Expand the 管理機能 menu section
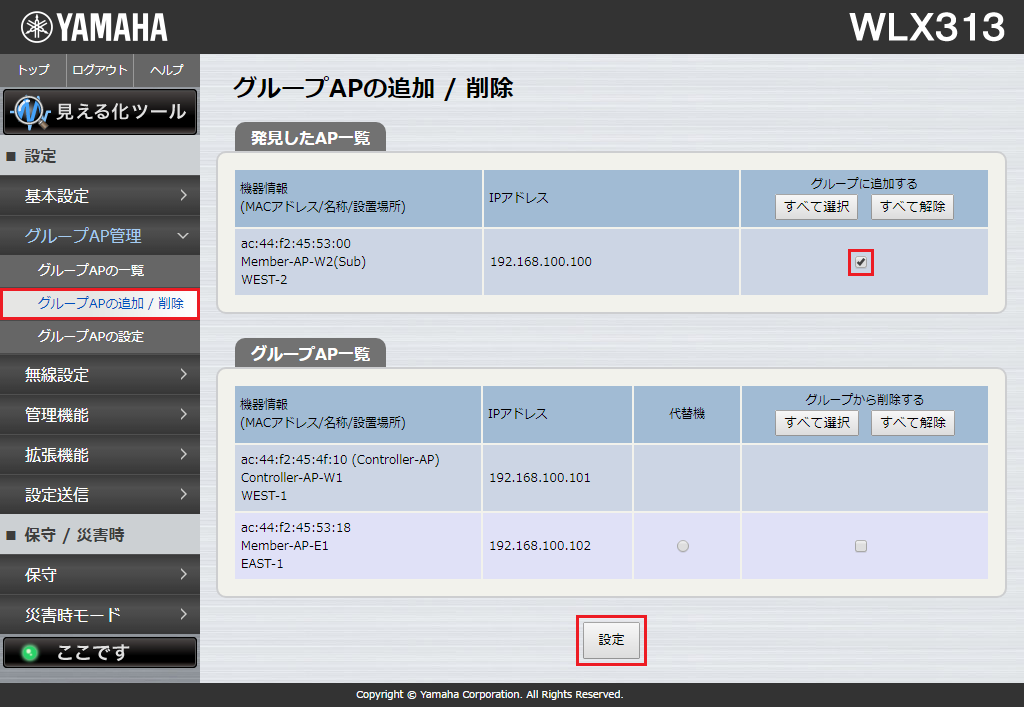This screenshot has width=1024, height=707. [100, 415]
